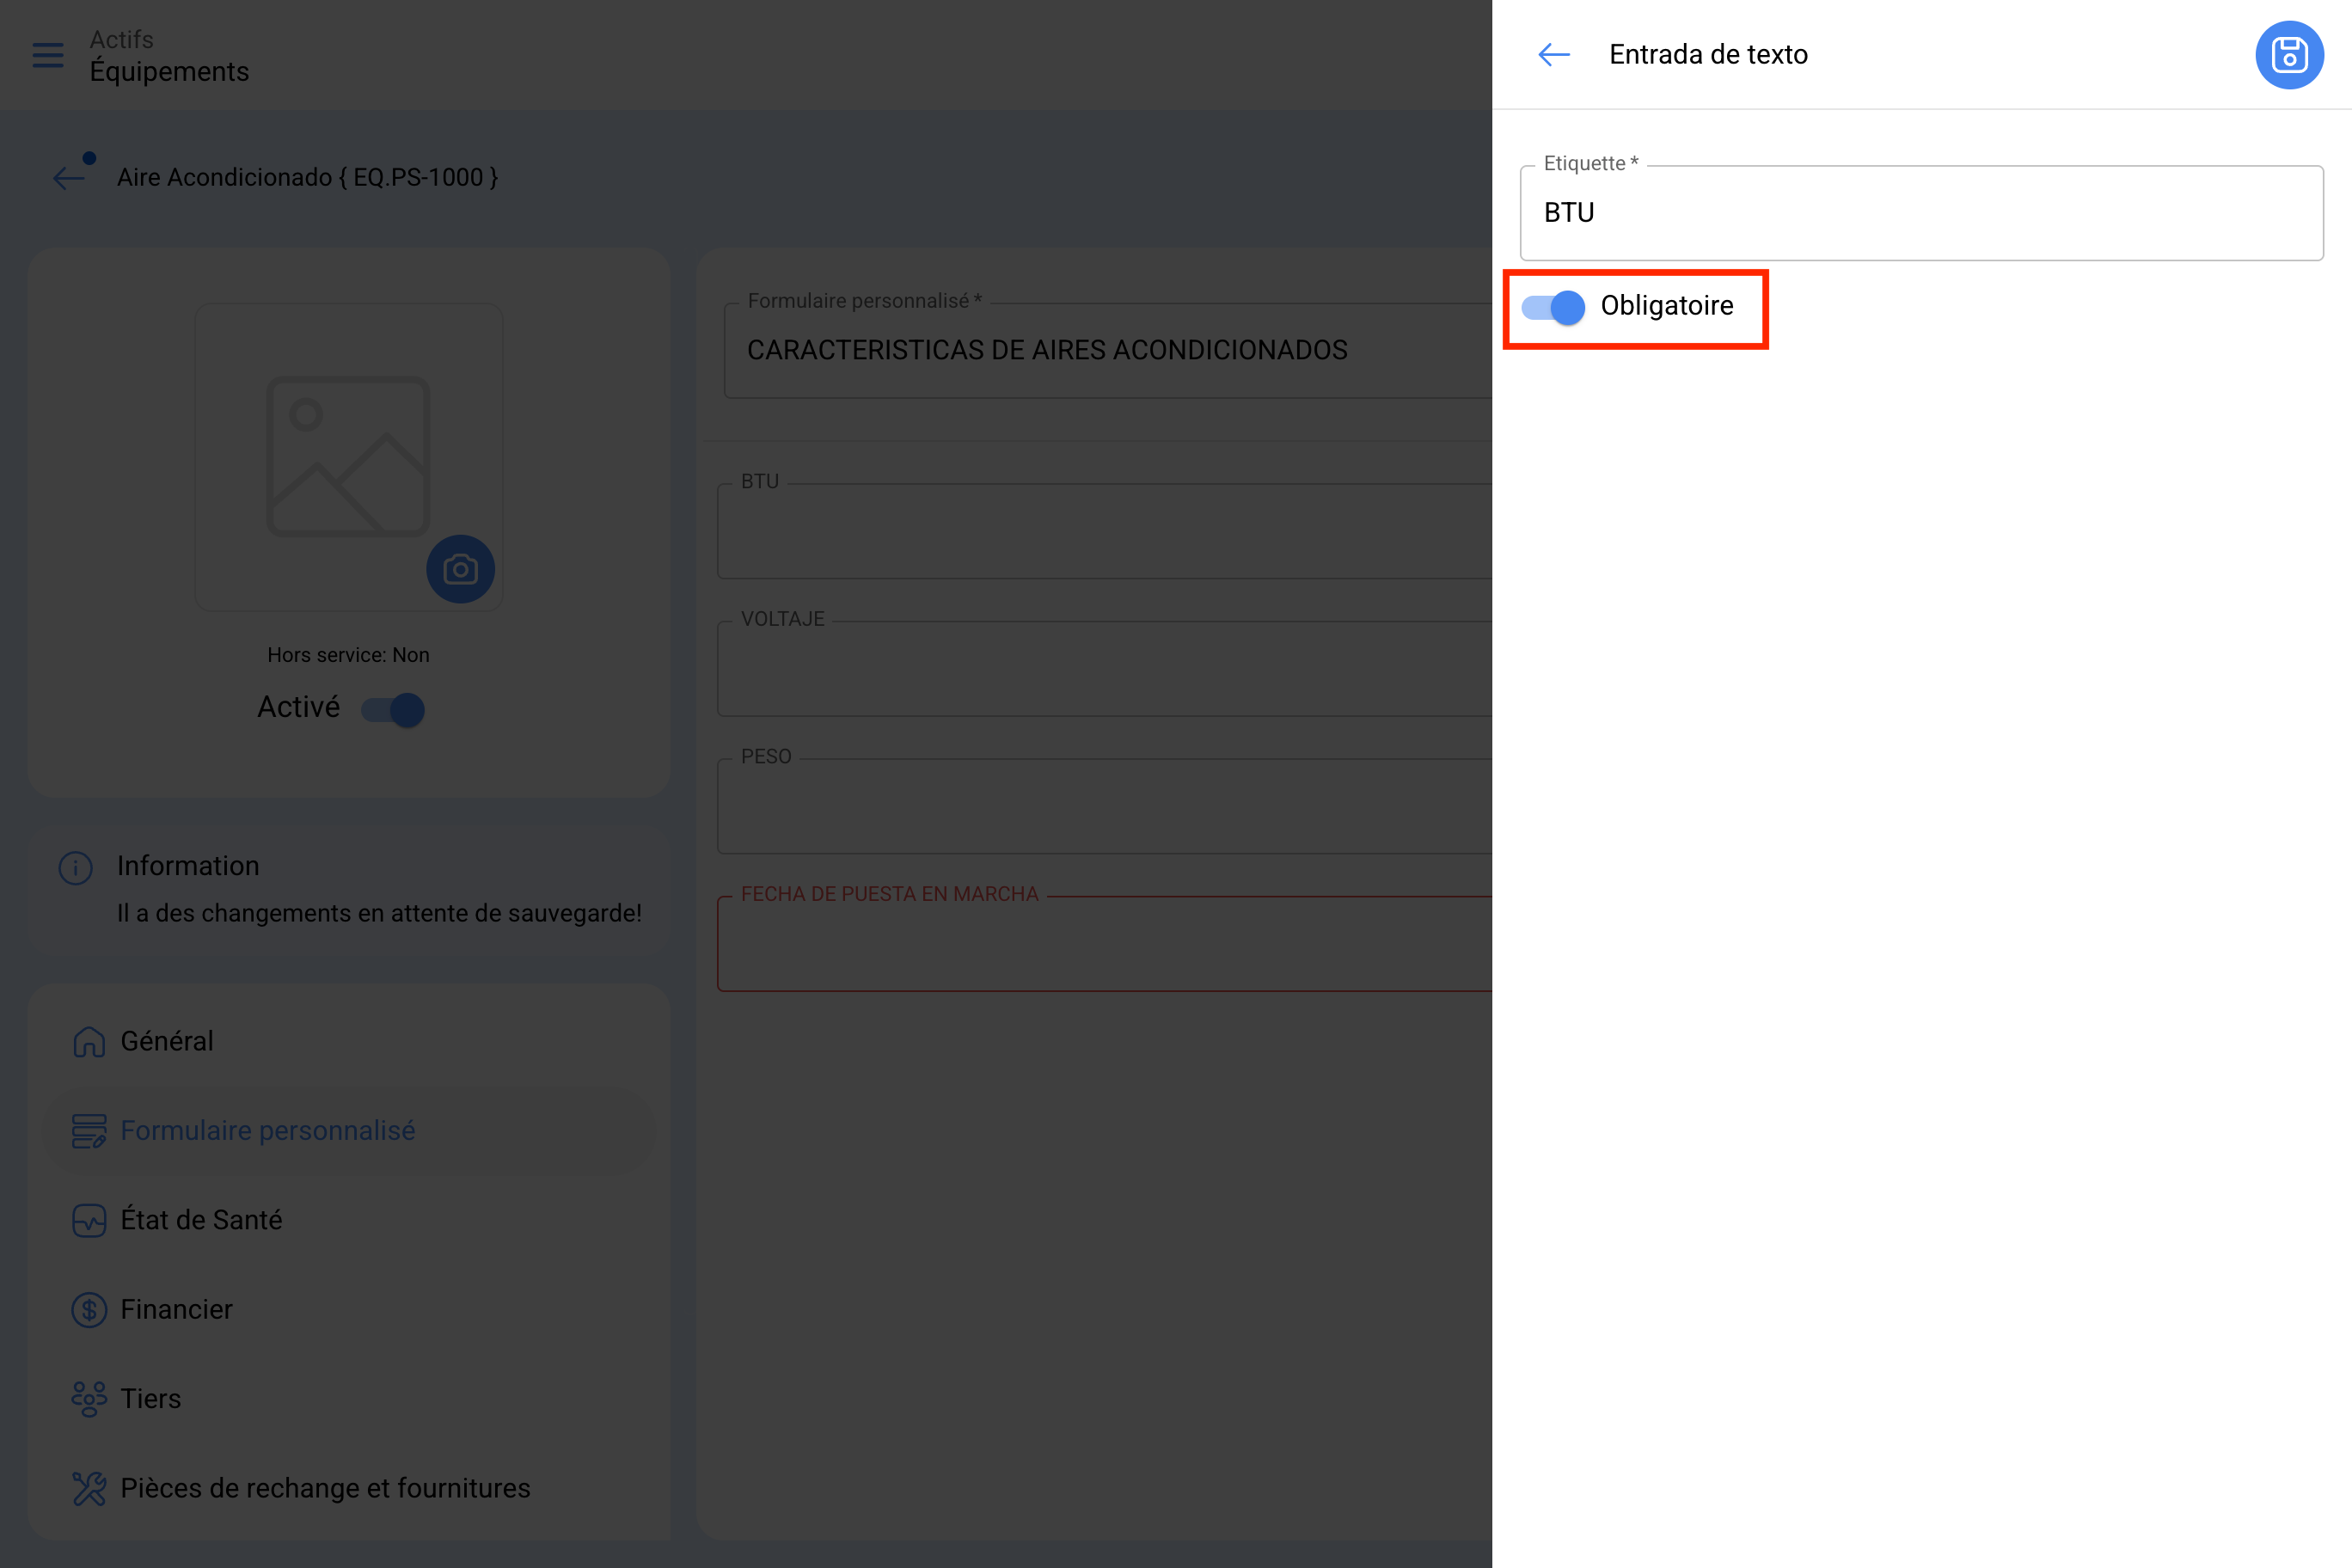The height and width of the screenshot is (1568, 2352).
Task: Open the hamburger navigation menu
Action: click(48, 55)
